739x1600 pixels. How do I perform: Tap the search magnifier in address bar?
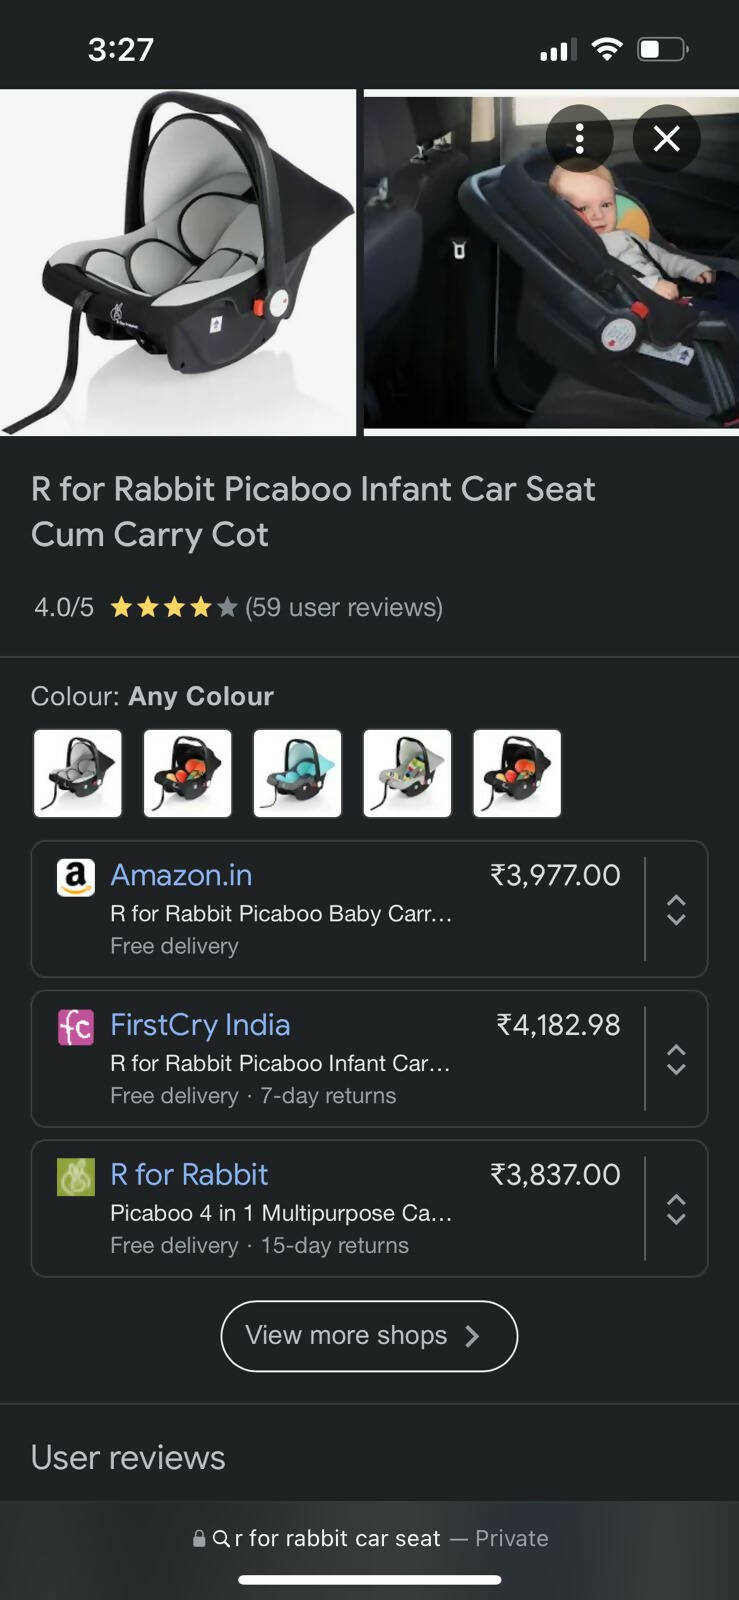(222, 1538)
